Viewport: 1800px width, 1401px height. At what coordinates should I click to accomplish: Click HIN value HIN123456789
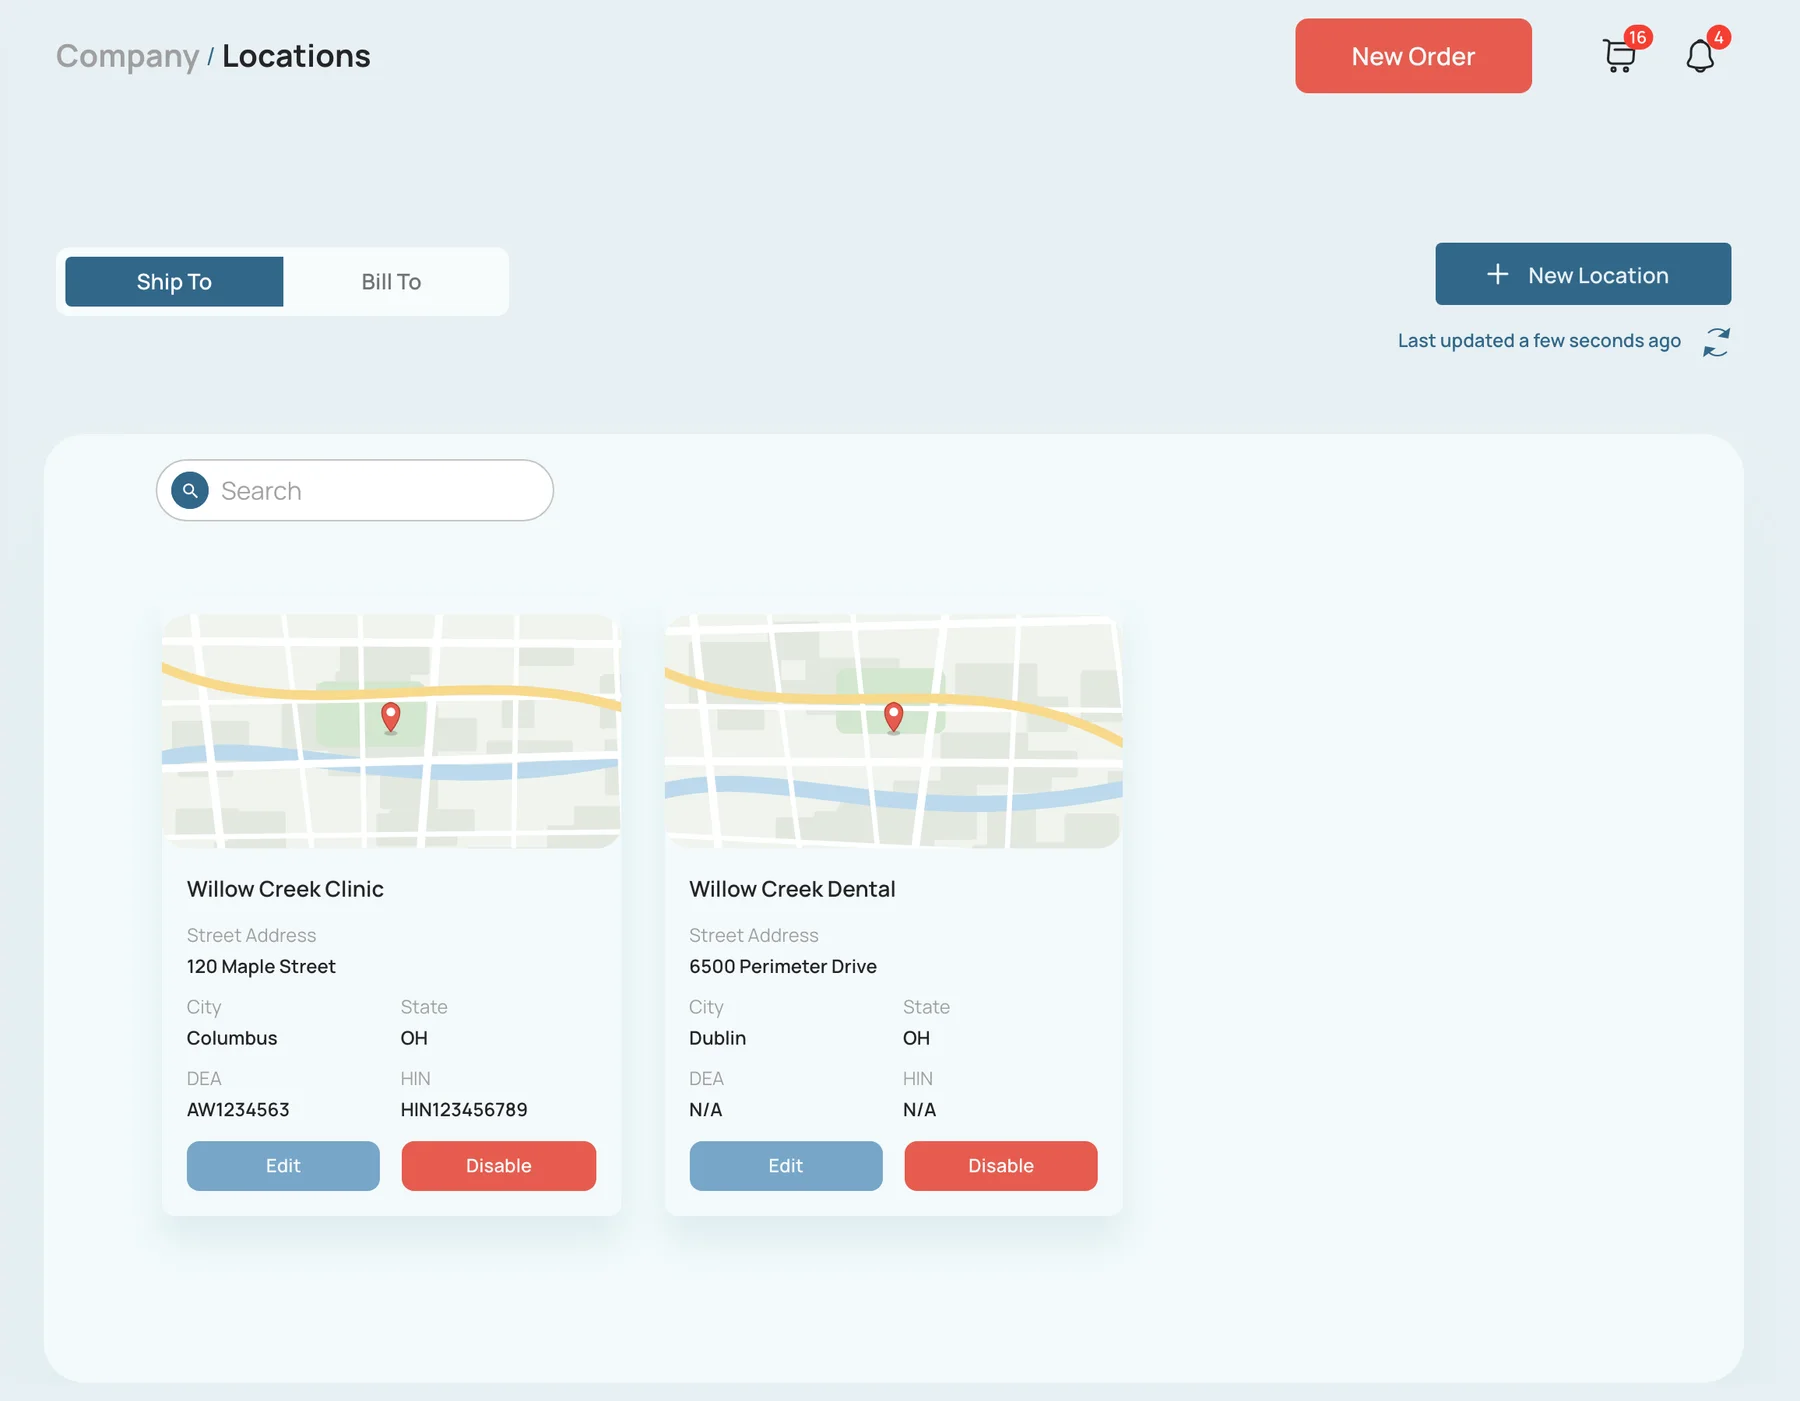coord(464,1110)
